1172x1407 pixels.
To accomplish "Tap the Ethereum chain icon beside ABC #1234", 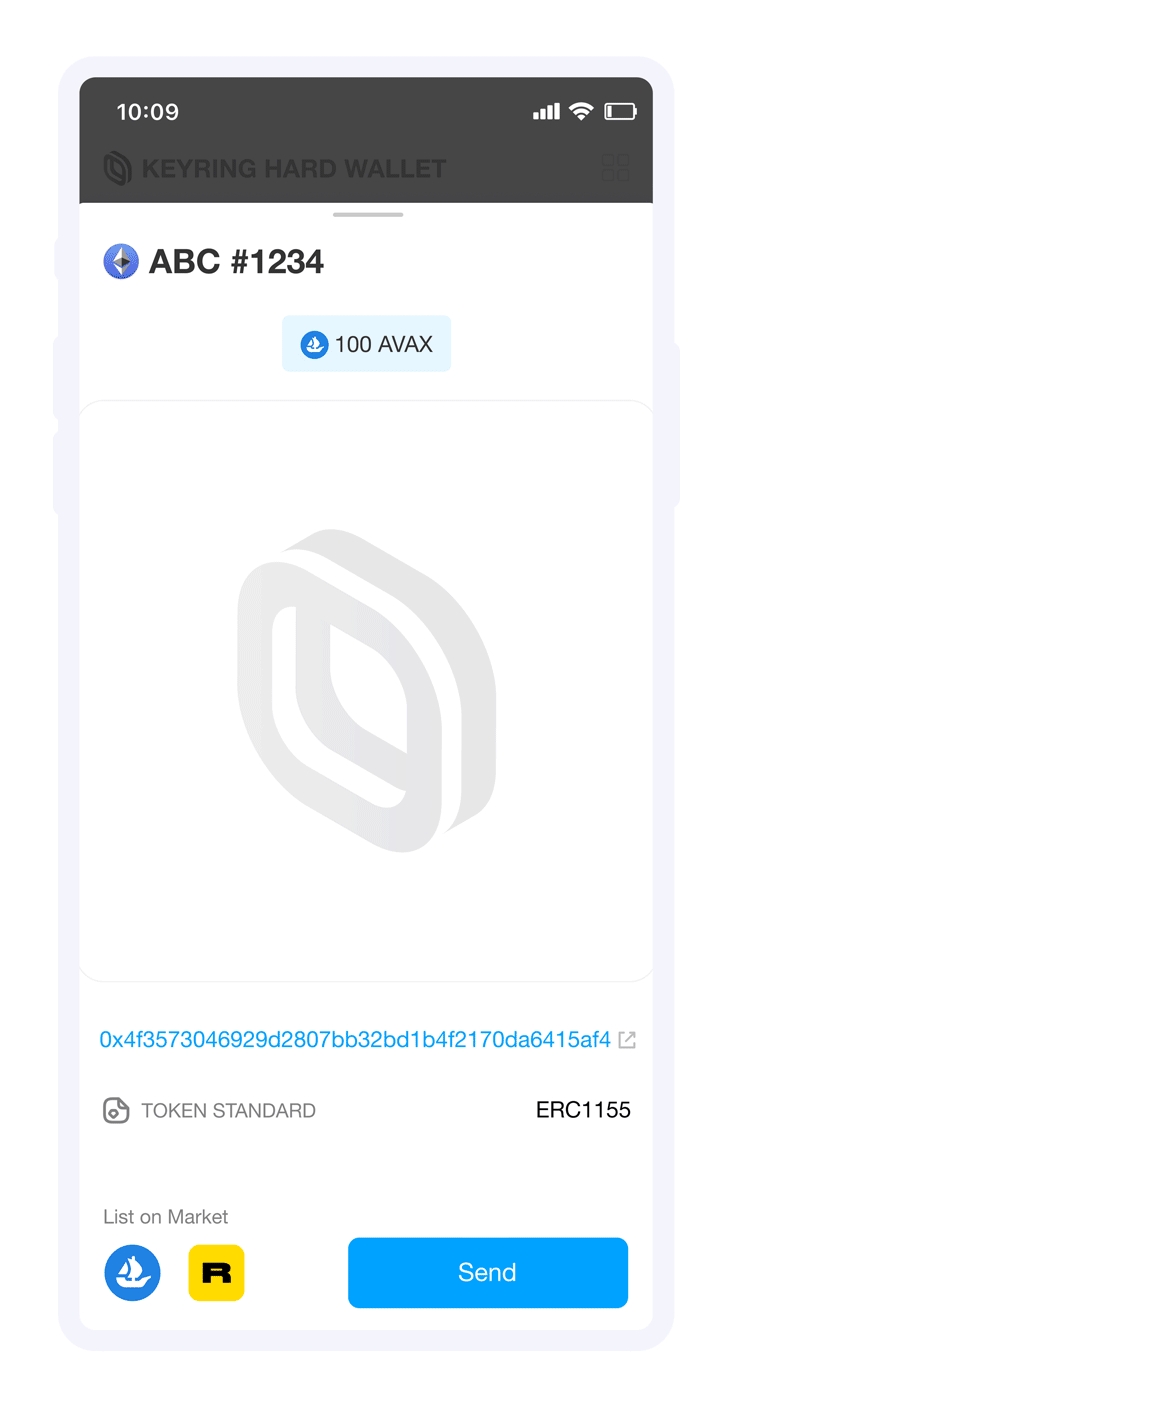I will (121, 261).
